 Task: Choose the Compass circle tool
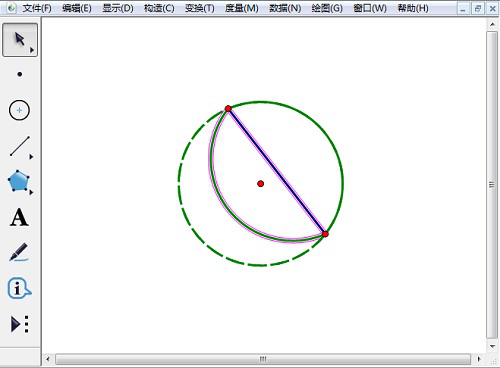click(x=19, y=110)
